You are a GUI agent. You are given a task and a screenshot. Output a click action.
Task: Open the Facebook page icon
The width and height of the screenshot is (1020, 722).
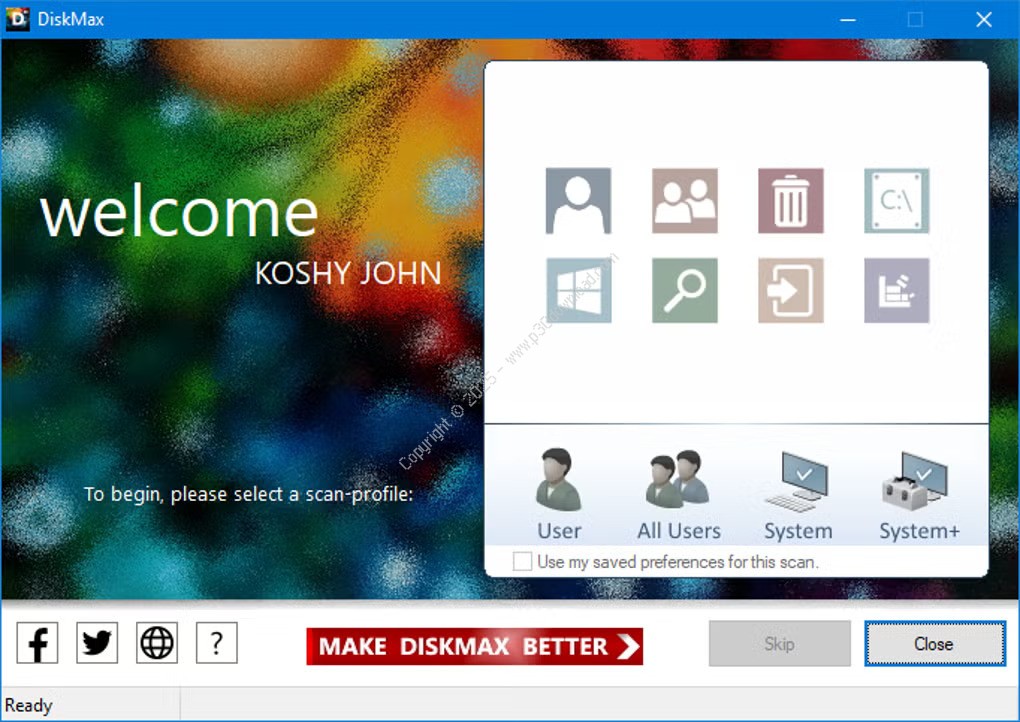click(x=38, y=643)
